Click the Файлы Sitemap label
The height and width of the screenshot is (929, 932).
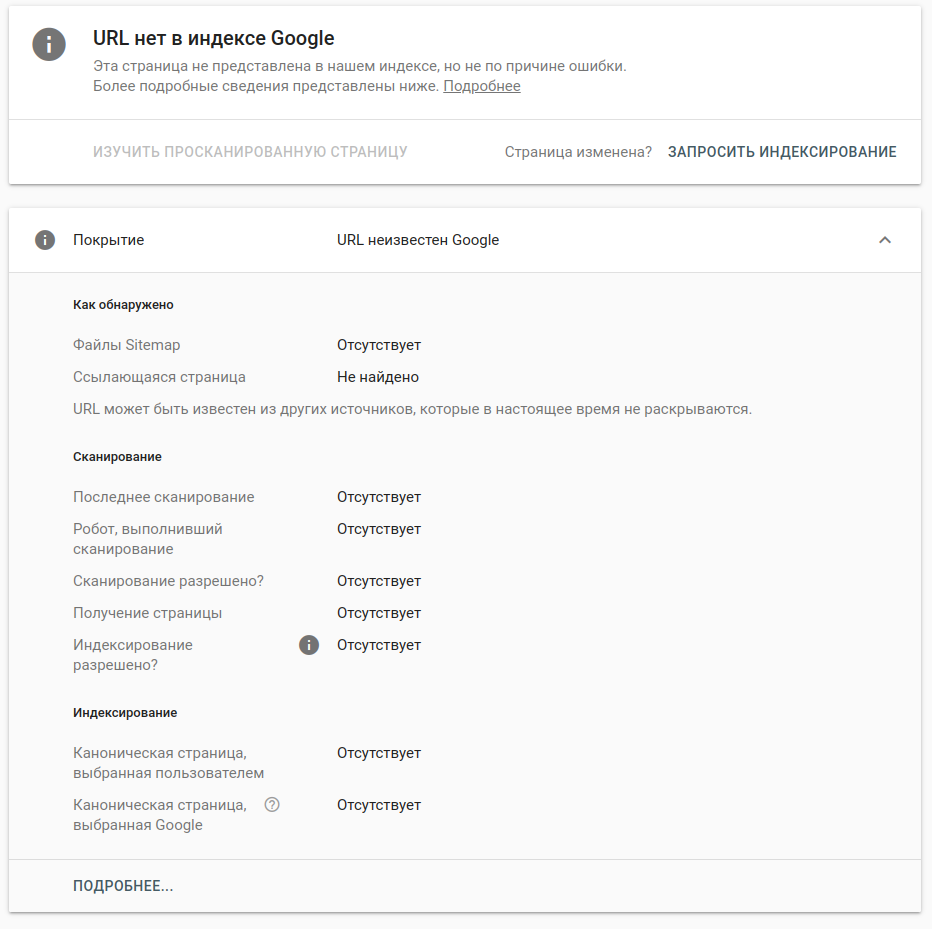point(127,345)
